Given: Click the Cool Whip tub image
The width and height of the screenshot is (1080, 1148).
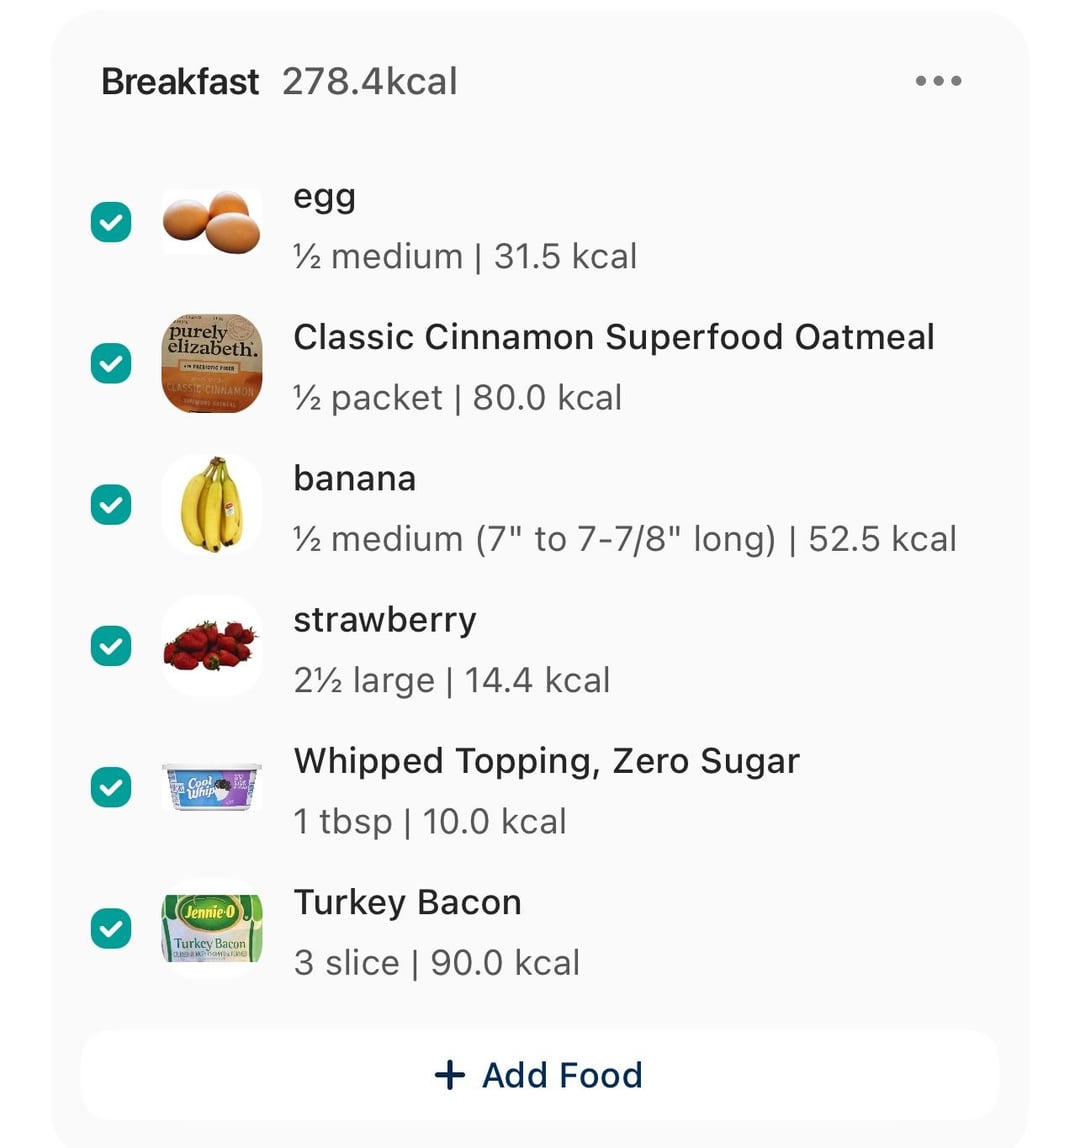Looking at the screenshot, I should [212, 787].
